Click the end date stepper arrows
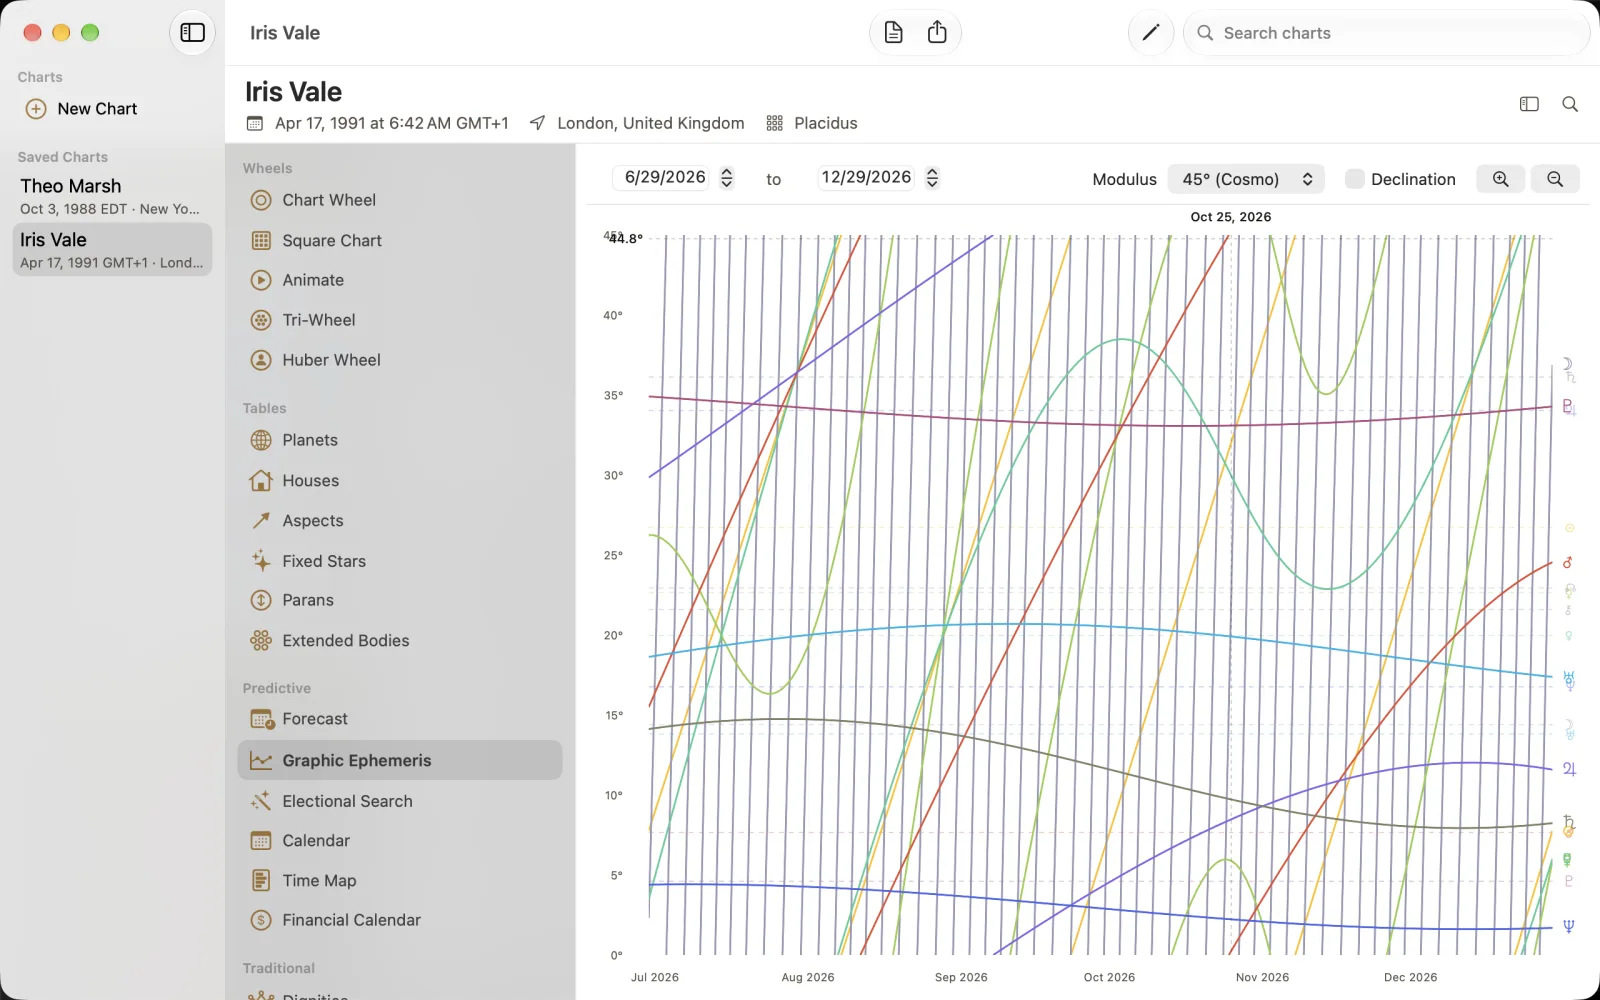The image size is (1600, 1000). click(x=932, y=178)
